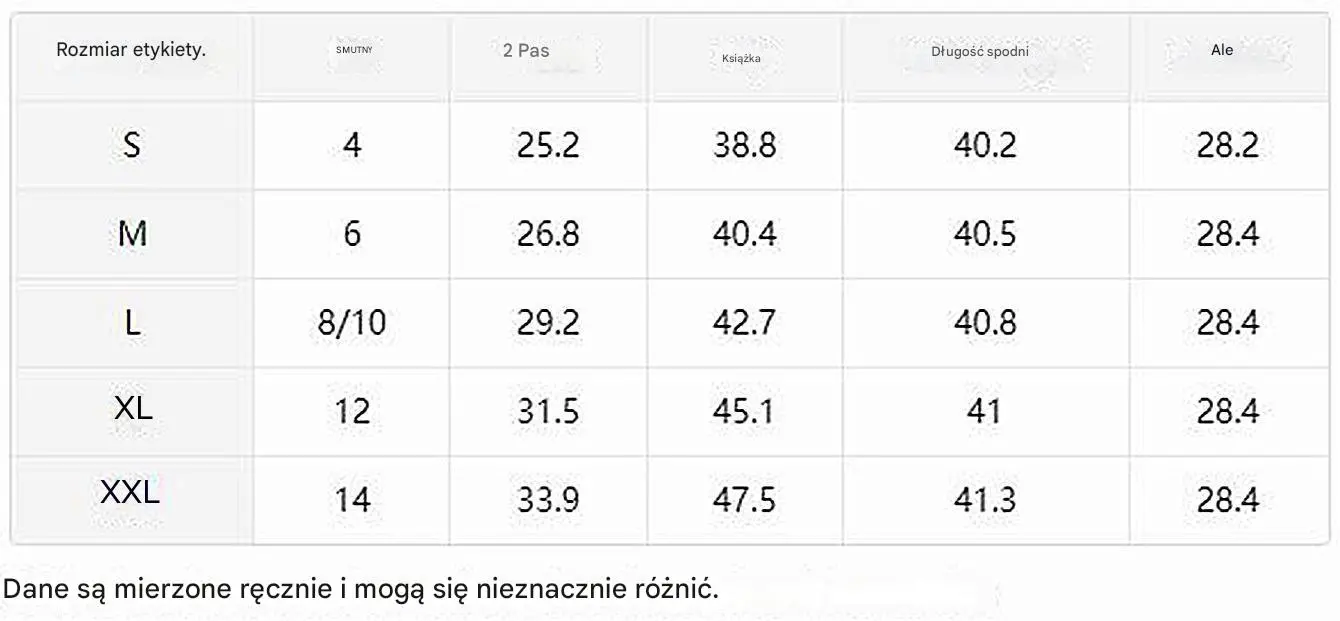The width and height of the screenshot is (1340, 621).
Task: Click the 31.5 value in XL row
Action: tap(548, 411)
